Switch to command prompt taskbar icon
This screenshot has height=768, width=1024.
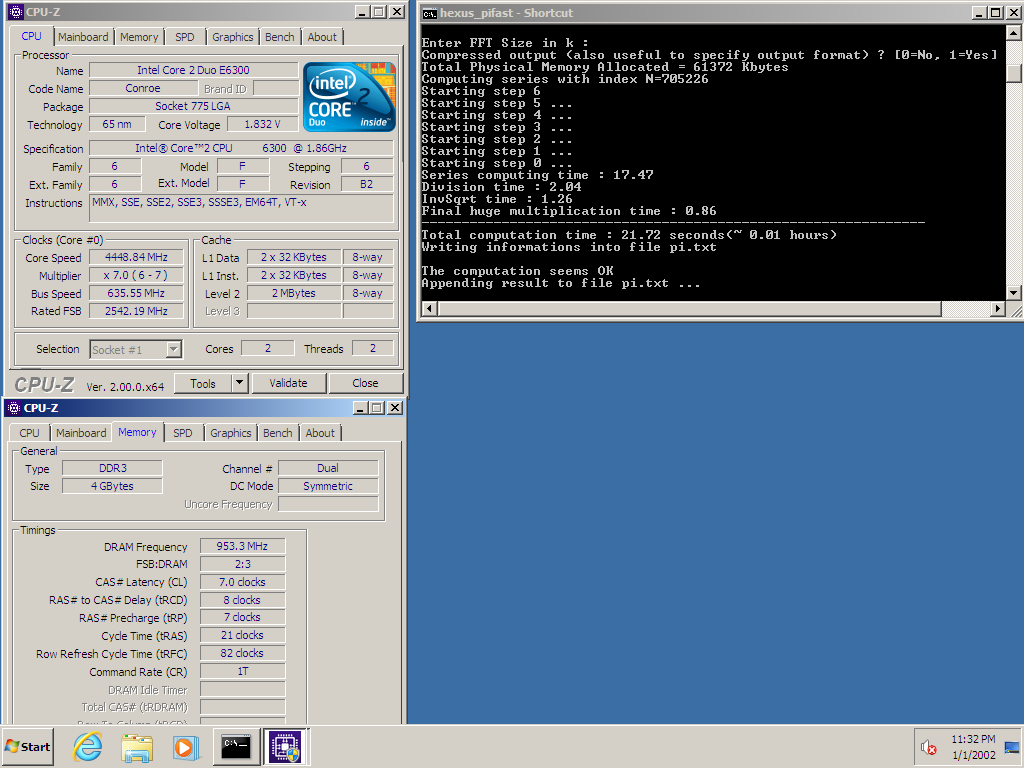236,746
